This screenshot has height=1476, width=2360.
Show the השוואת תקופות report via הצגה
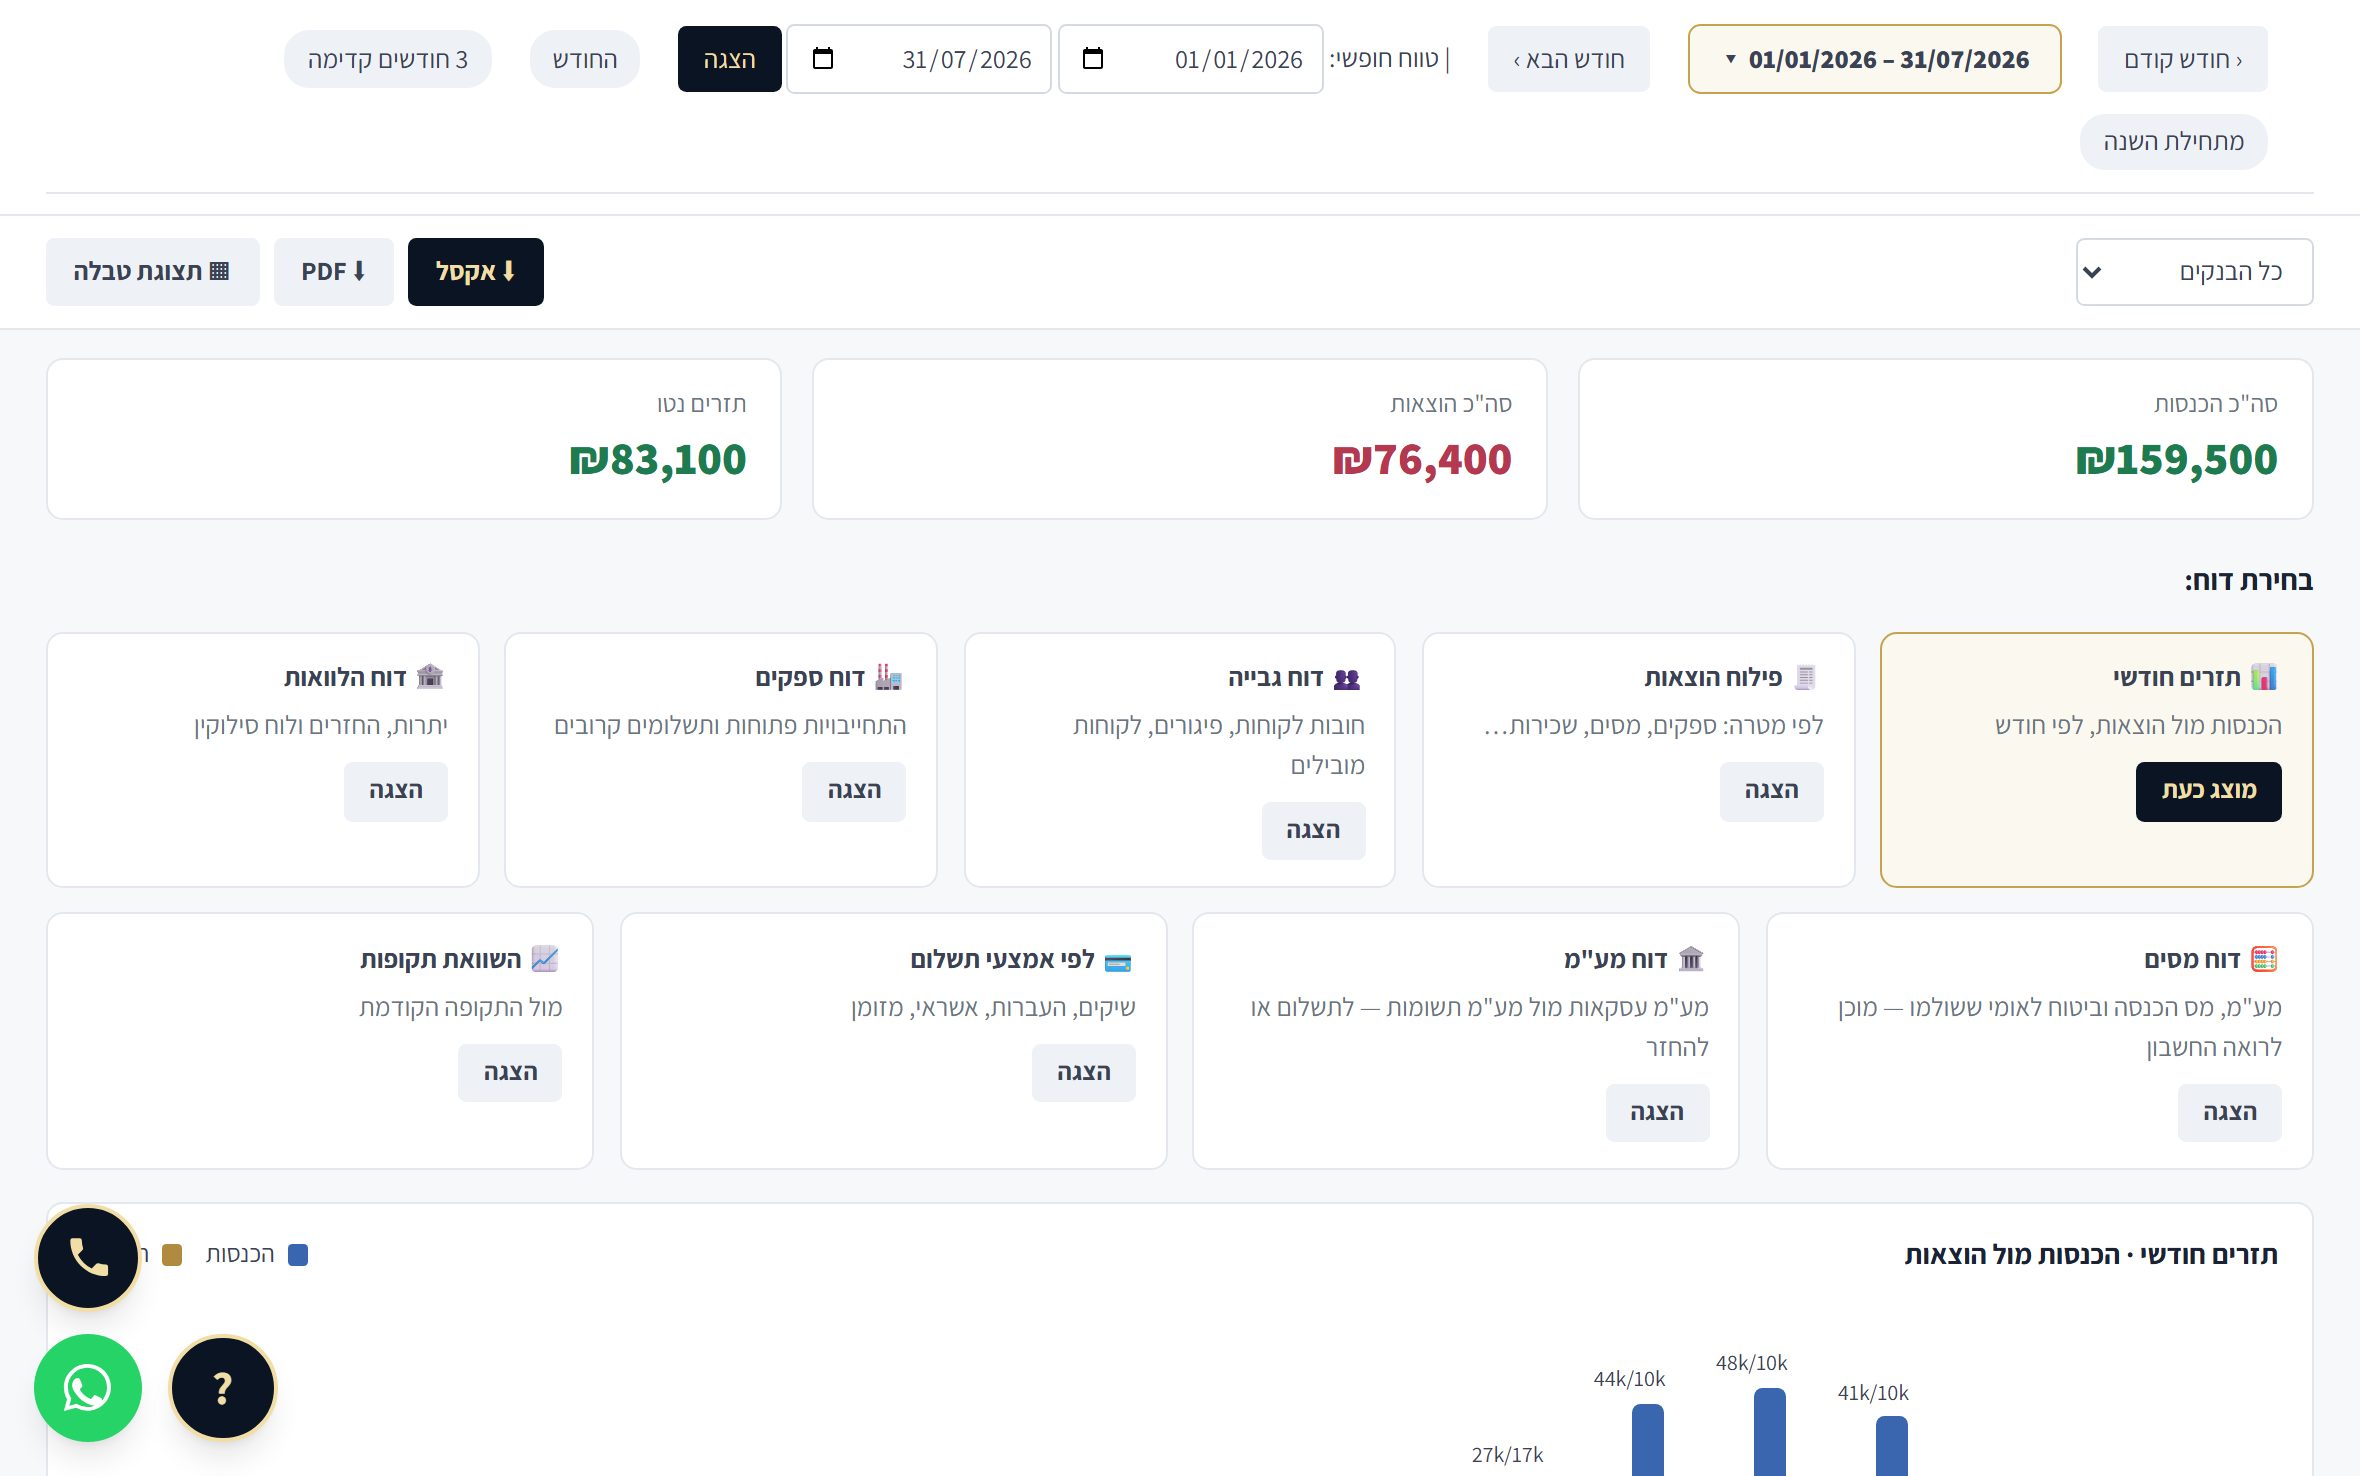(510, 1073)
